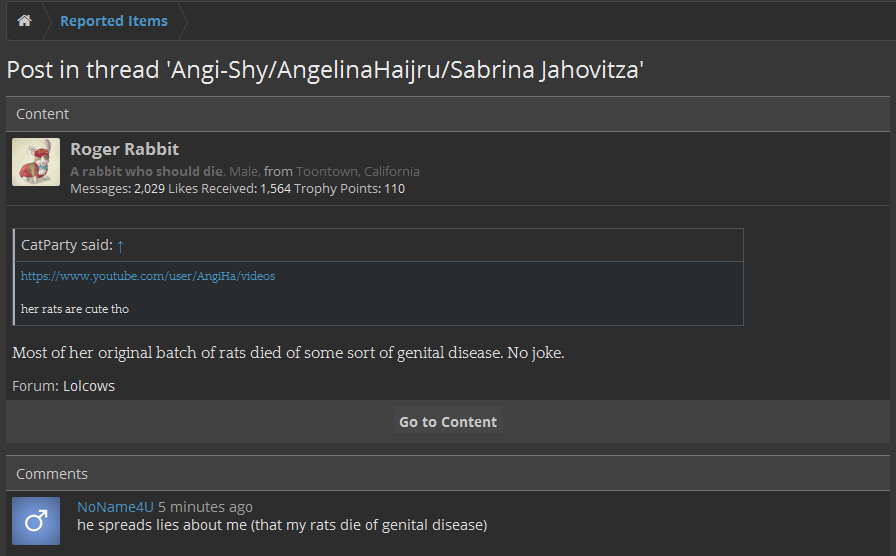Open the NoName4U commenter profile

(x=115, y=507)
